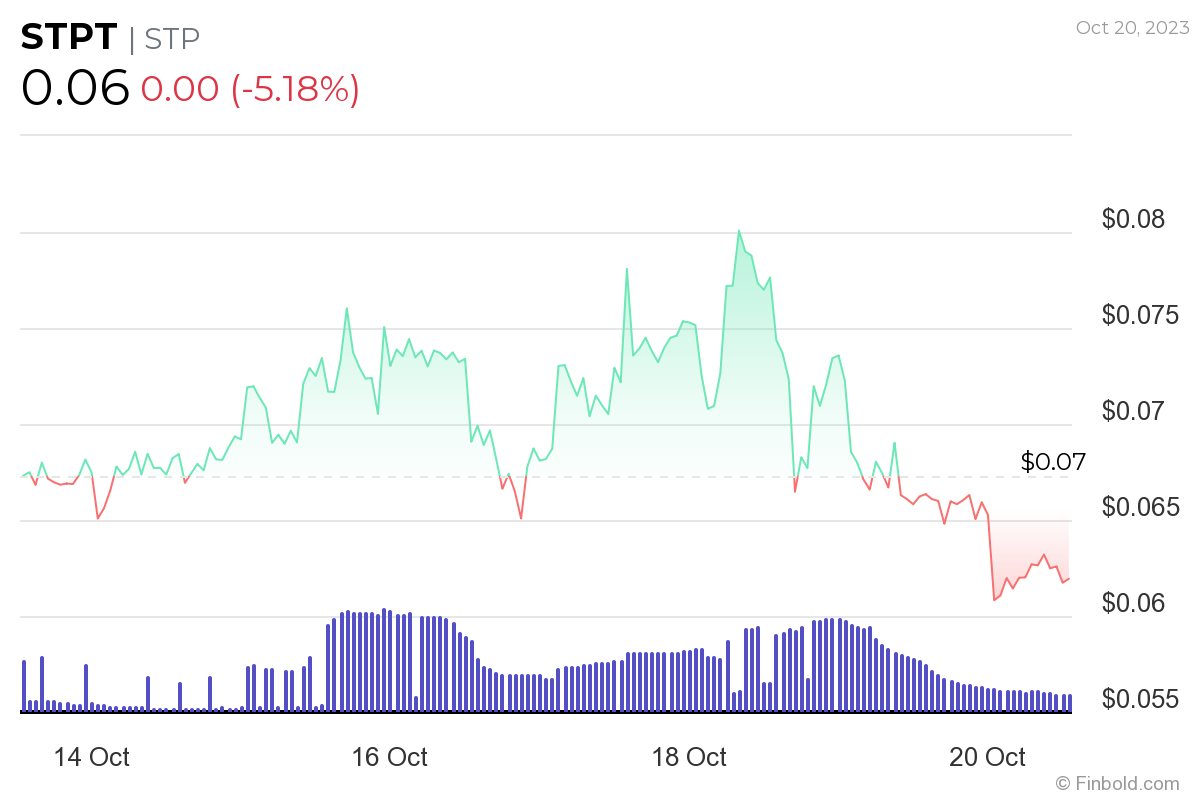The width and height of the screenshot is (1200, 800).
Task: Click the $0.07 dashed reference line label
Action: click(1052, 461)
